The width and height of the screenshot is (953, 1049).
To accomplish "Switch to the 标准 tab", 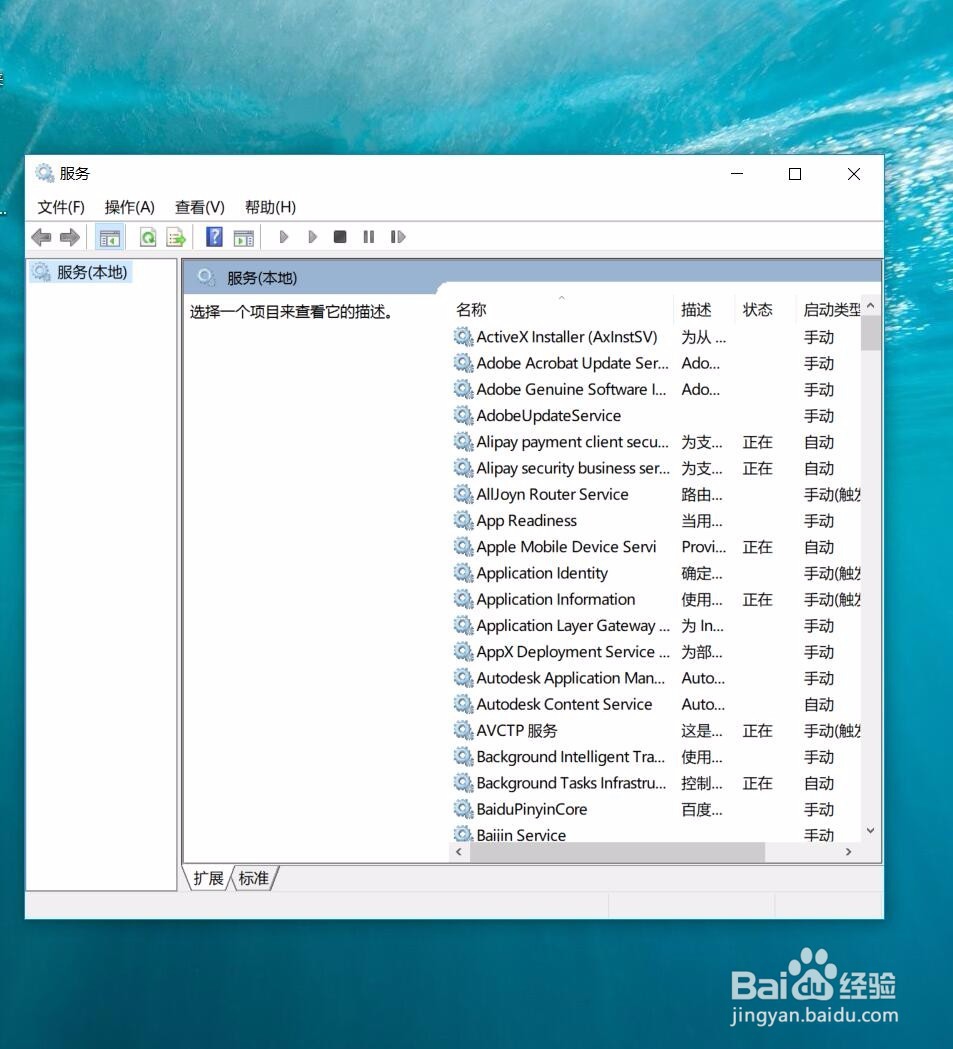I will [253, 878].
